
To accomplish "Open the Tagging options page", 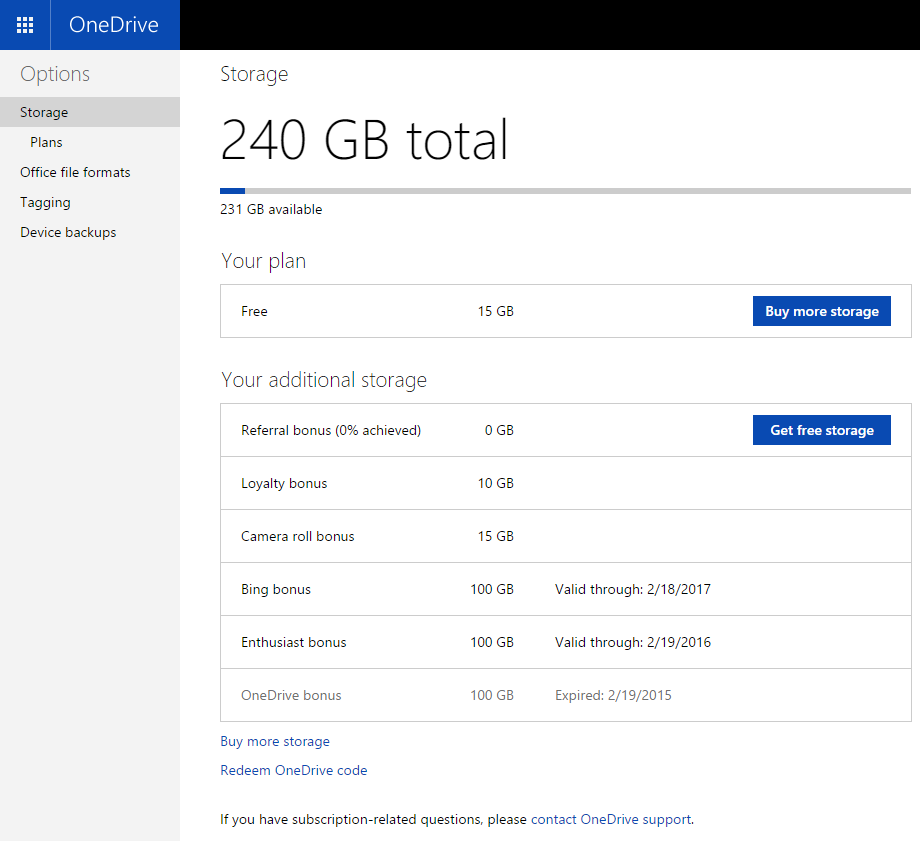I will pyautogui.click(x=45, y=203).
